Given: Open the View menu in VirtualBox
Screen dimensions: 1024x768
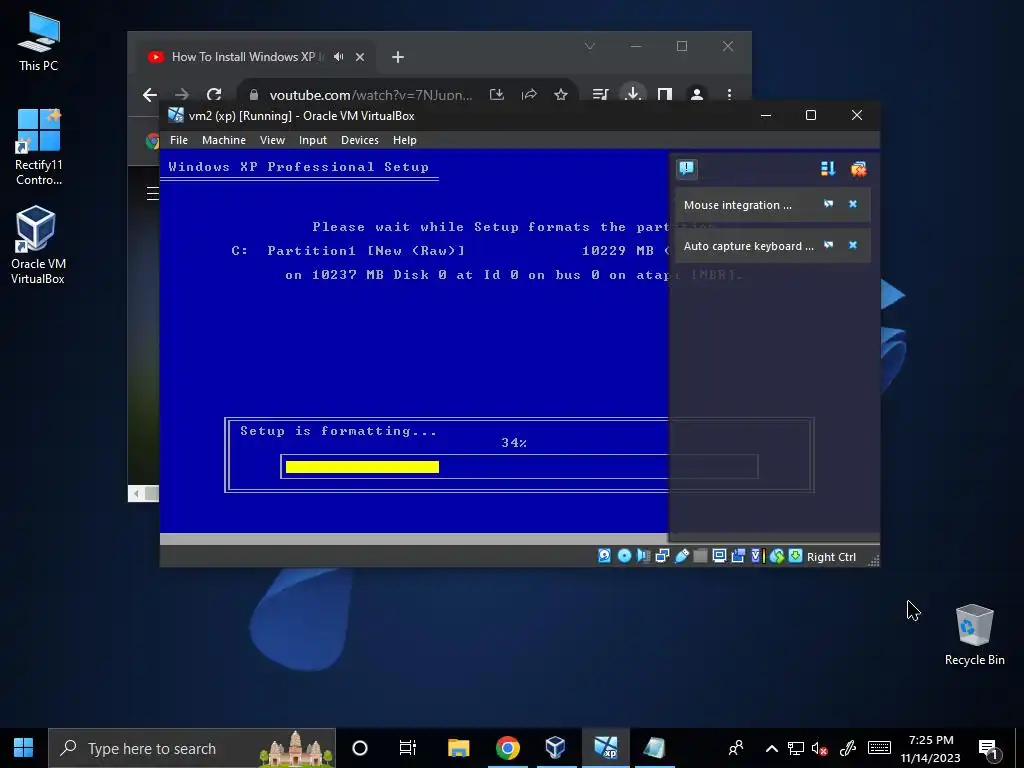Looking at the screenshot, I should tap(272, 140).
